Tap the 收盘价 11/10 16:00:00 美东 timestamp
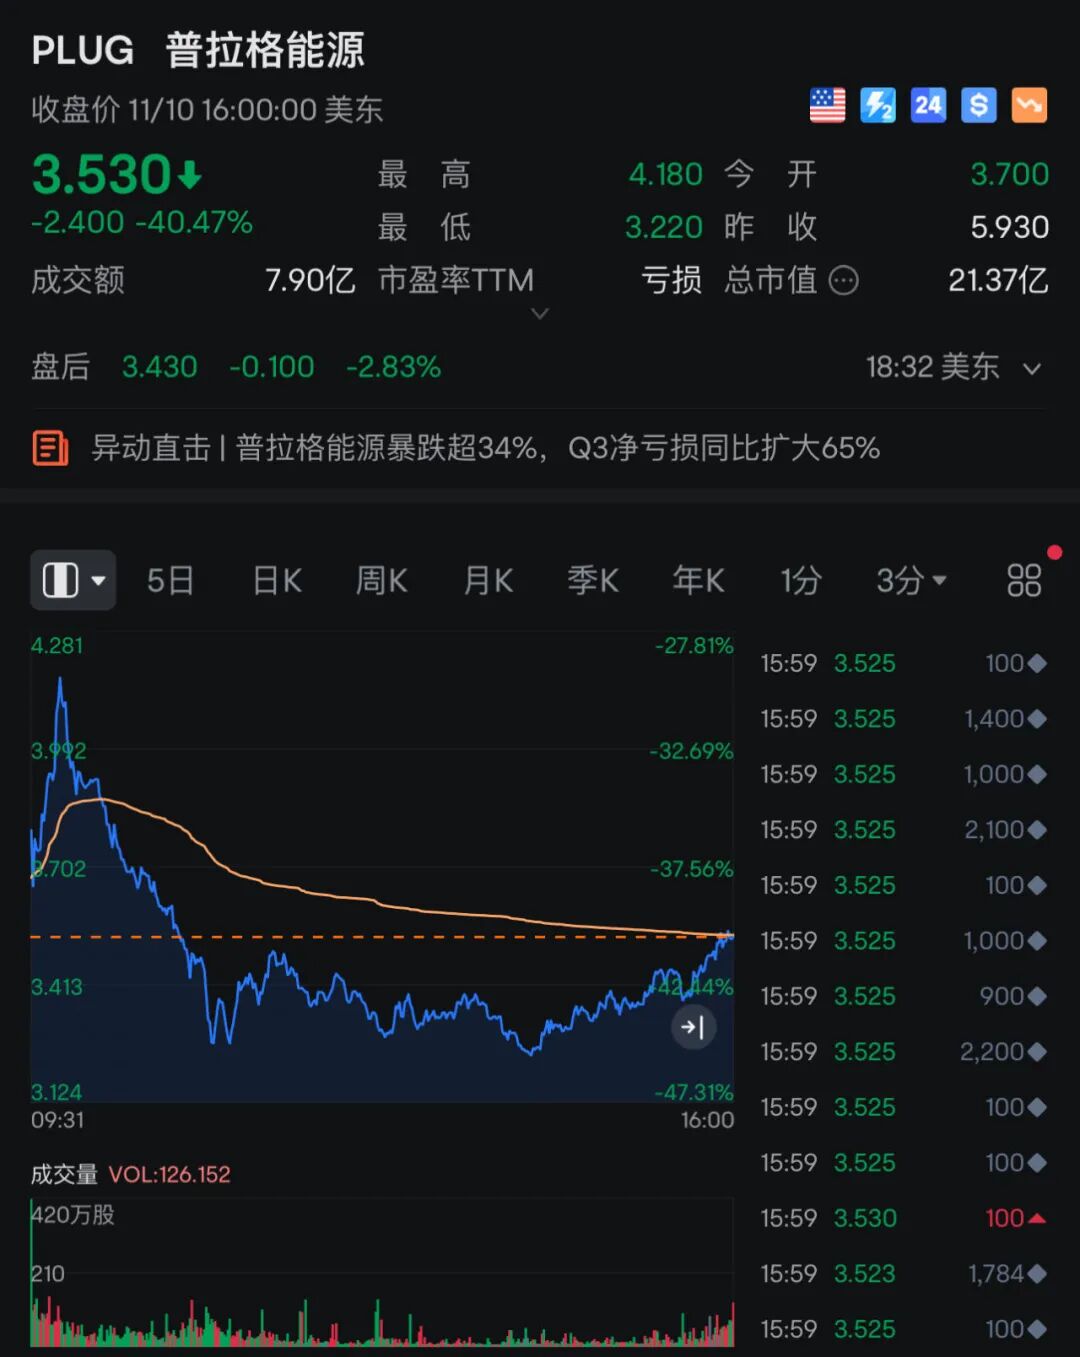Viewport: 1080px width, 1357px height. tap(207, 110)
